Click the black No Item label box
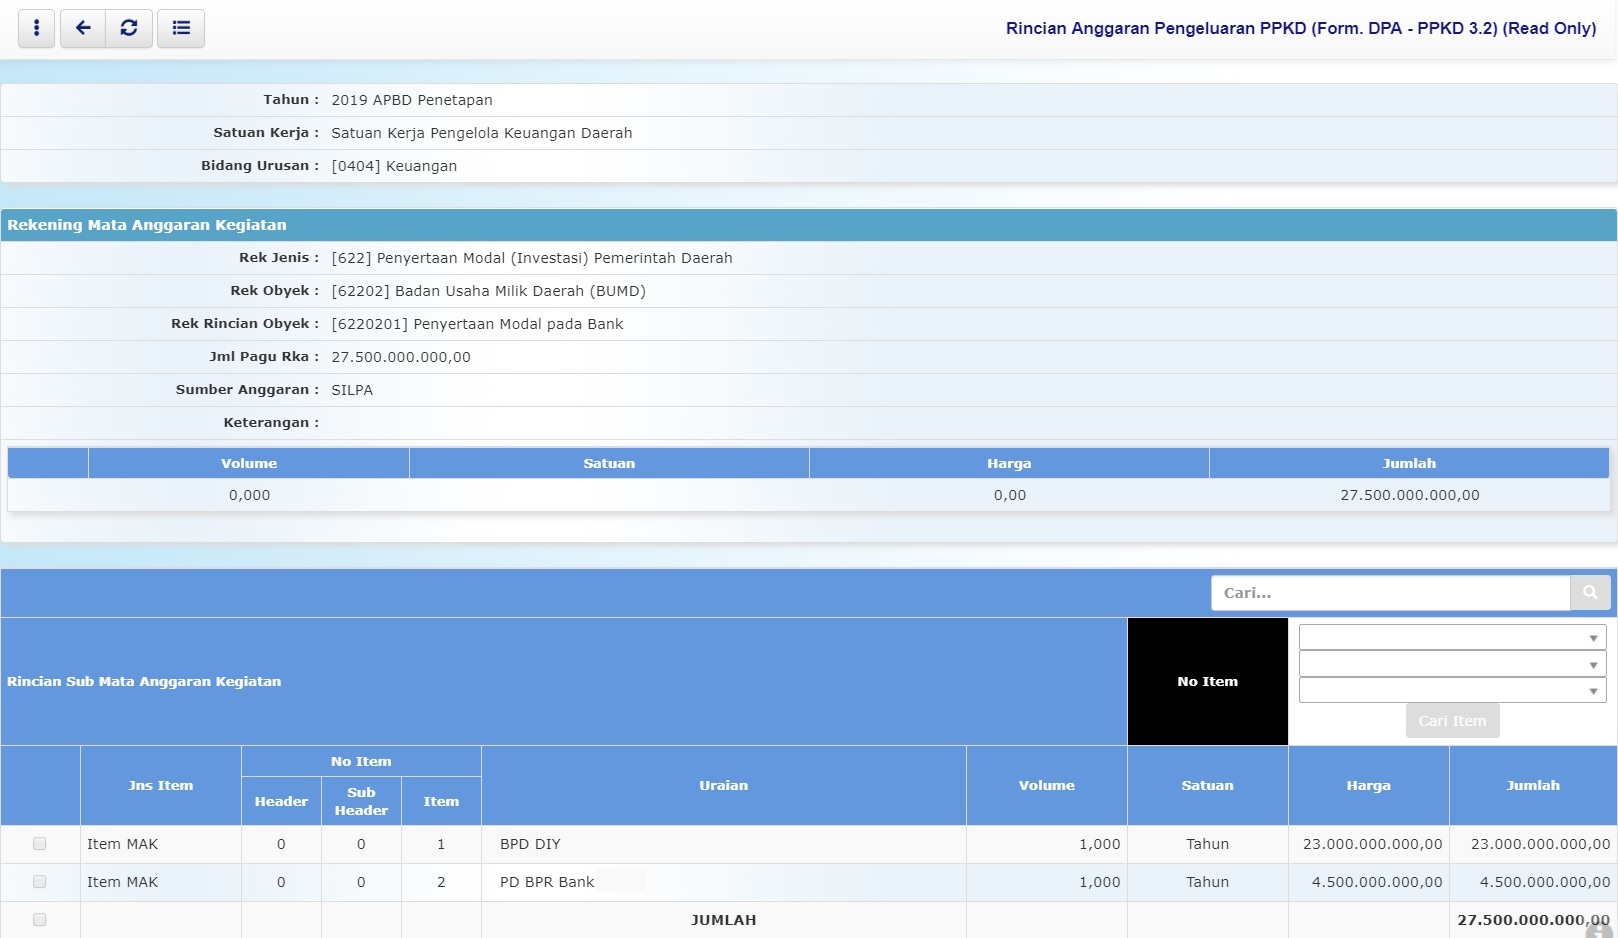 pos(1207,682)
